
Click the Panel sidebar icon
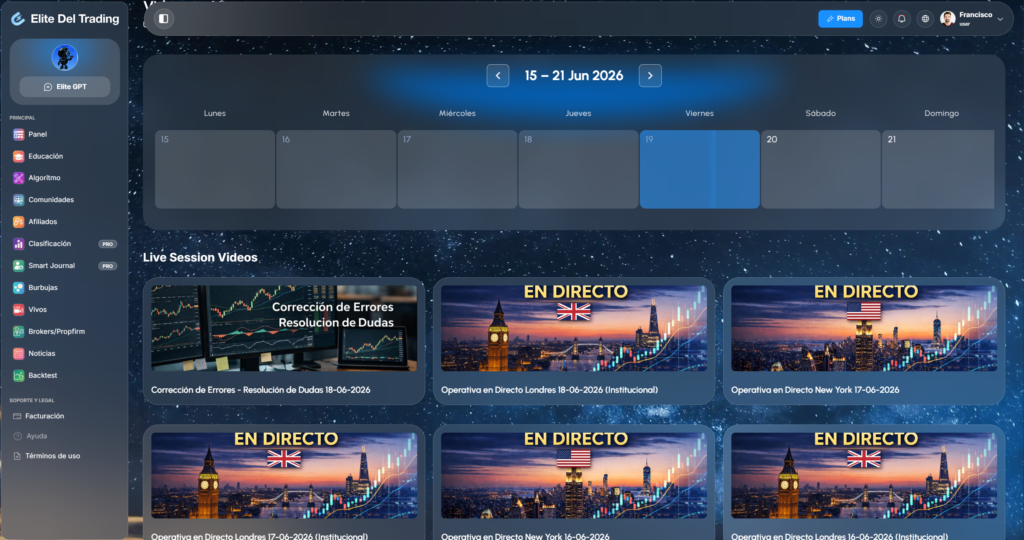pos(18,135)
